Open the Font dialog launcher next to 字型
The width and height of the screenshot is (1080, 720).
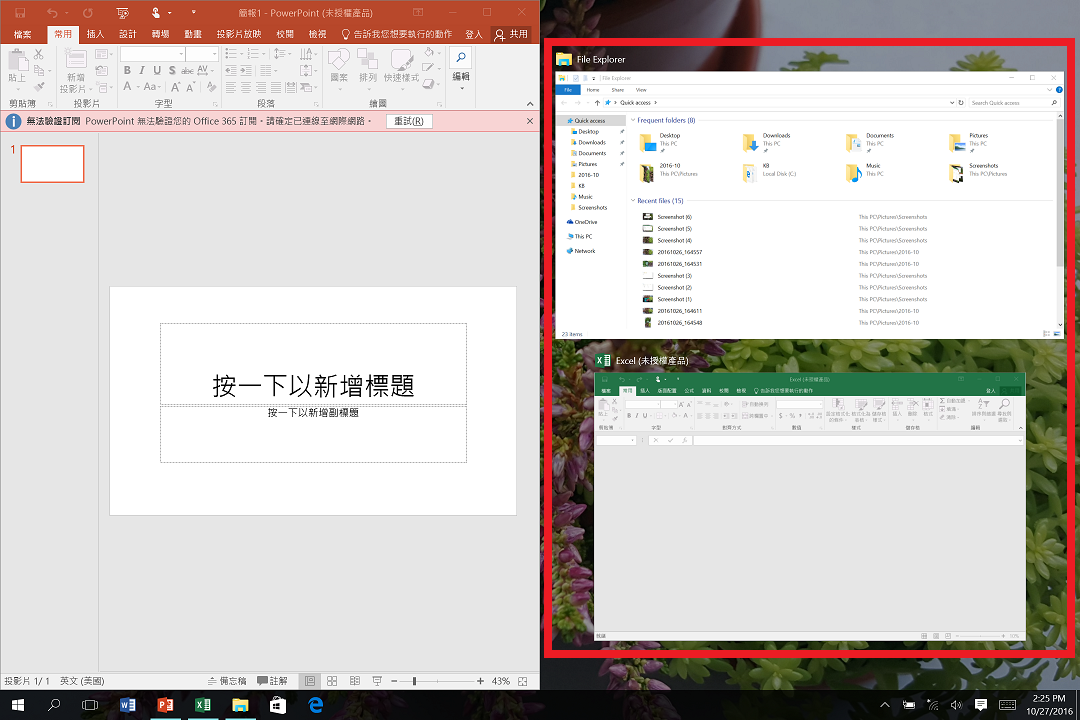tap(215, 104)
